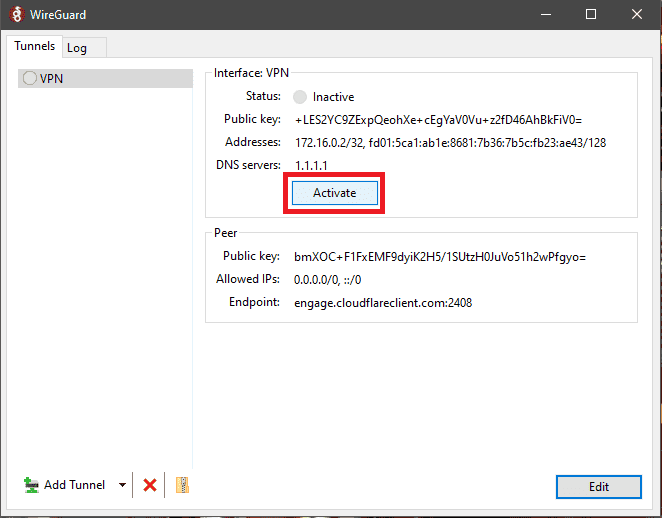Viewport: 662px width, 518px height.
Task: Click Allowed IPs value 0.0.0.0/0, ::/0
Action: (328, 280)
